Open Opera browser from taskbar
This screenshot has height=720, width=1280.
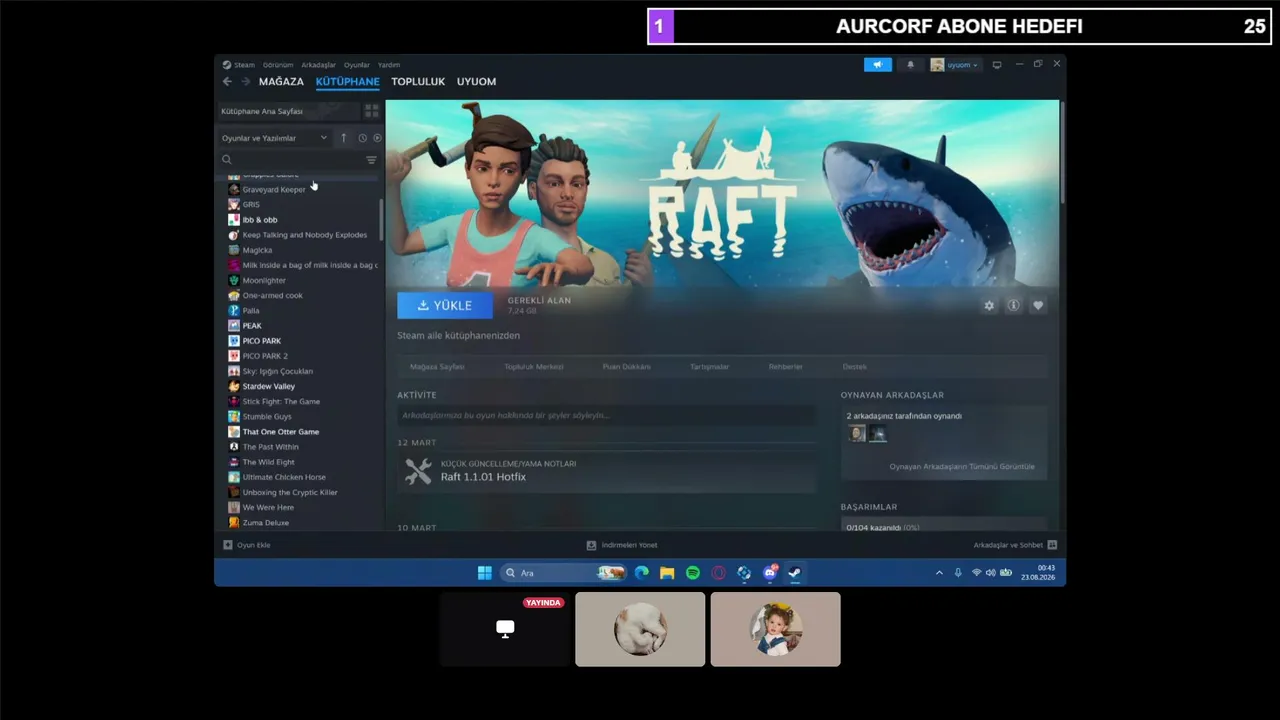point(718,573)
